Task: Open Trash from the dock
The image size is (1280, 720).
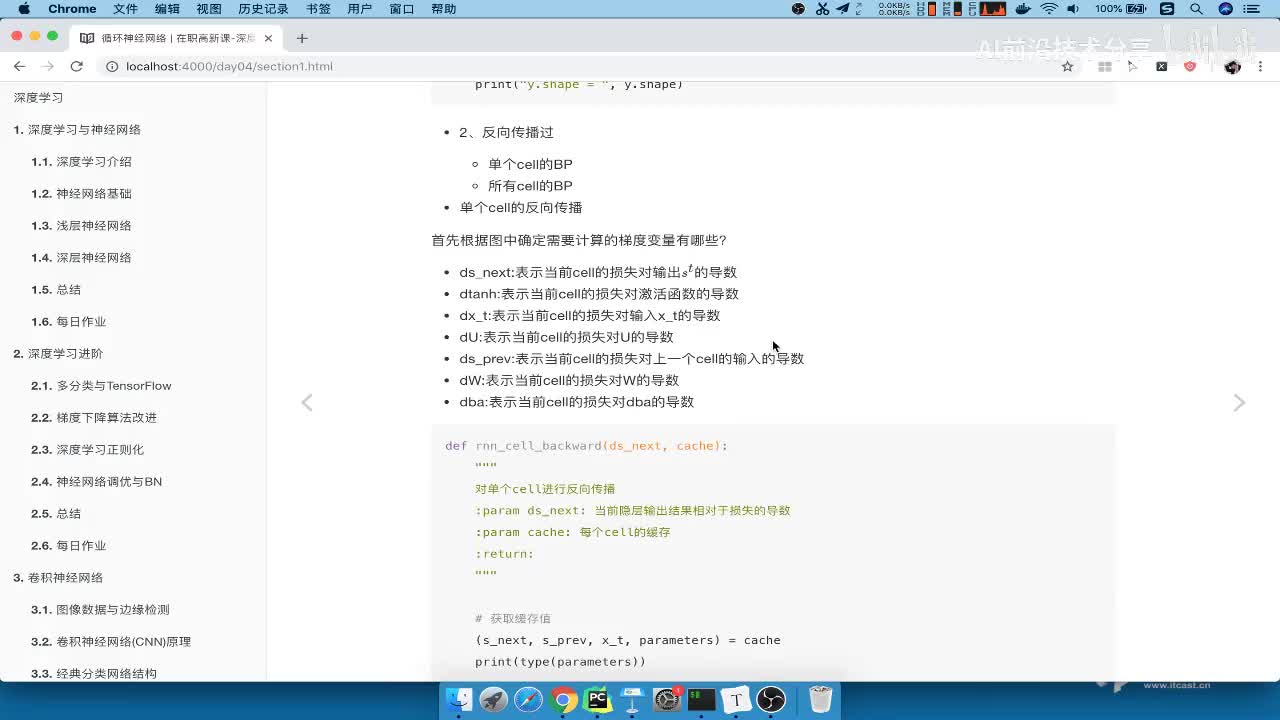Action: tap(820, 699)
